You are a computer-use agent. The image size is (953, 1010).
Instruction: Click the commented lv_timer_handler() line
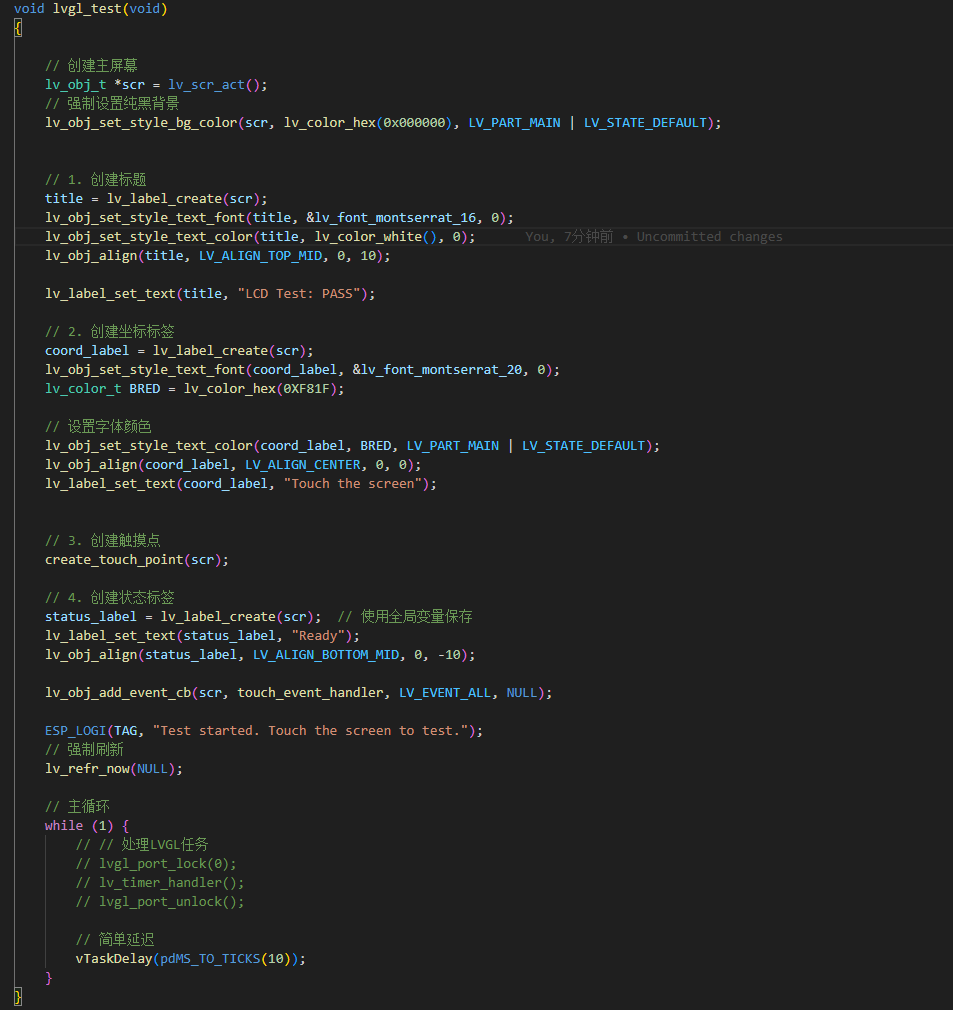[x=160, y=883]
